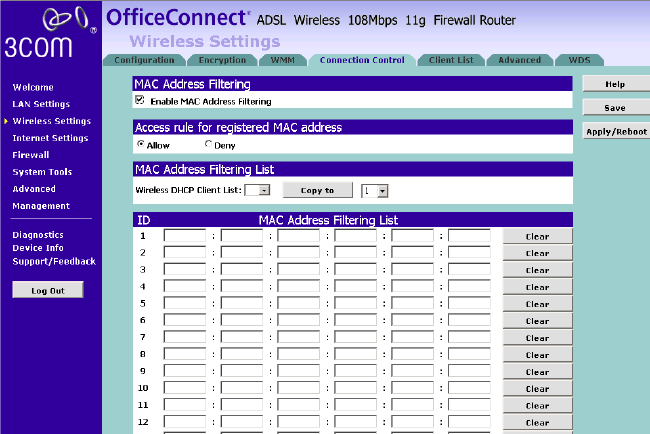
Task: Select the Connection Control tab
Action: click(362, 60)
